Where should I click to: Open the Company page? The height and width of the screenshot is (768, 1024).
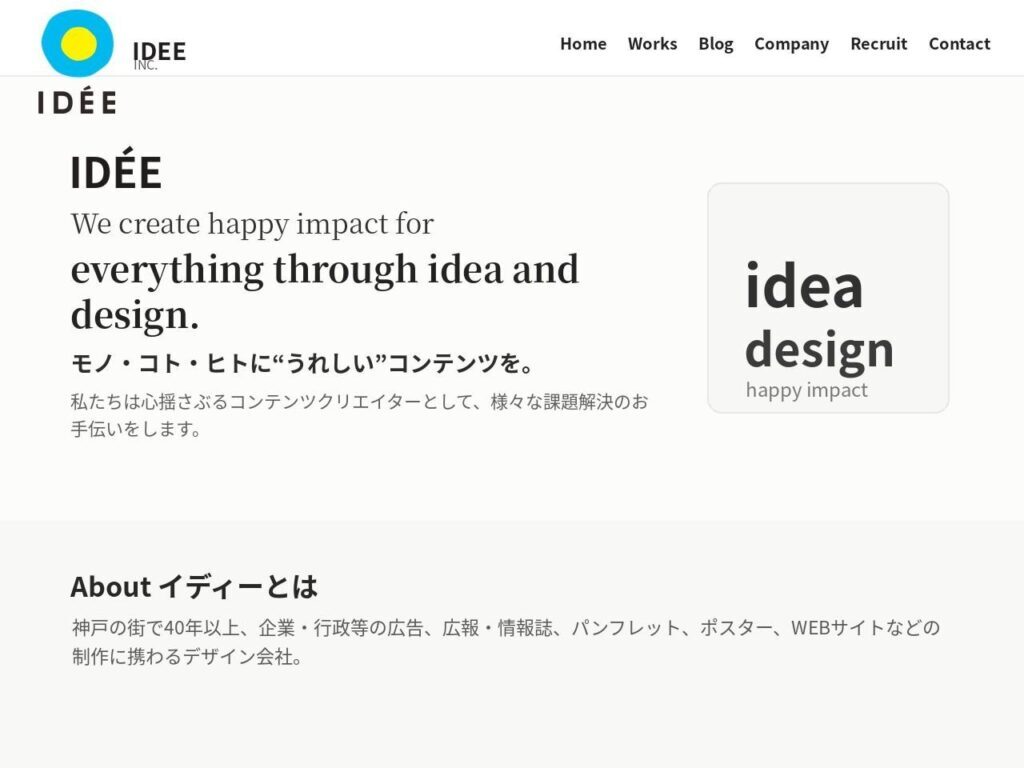tap(791, 44)
